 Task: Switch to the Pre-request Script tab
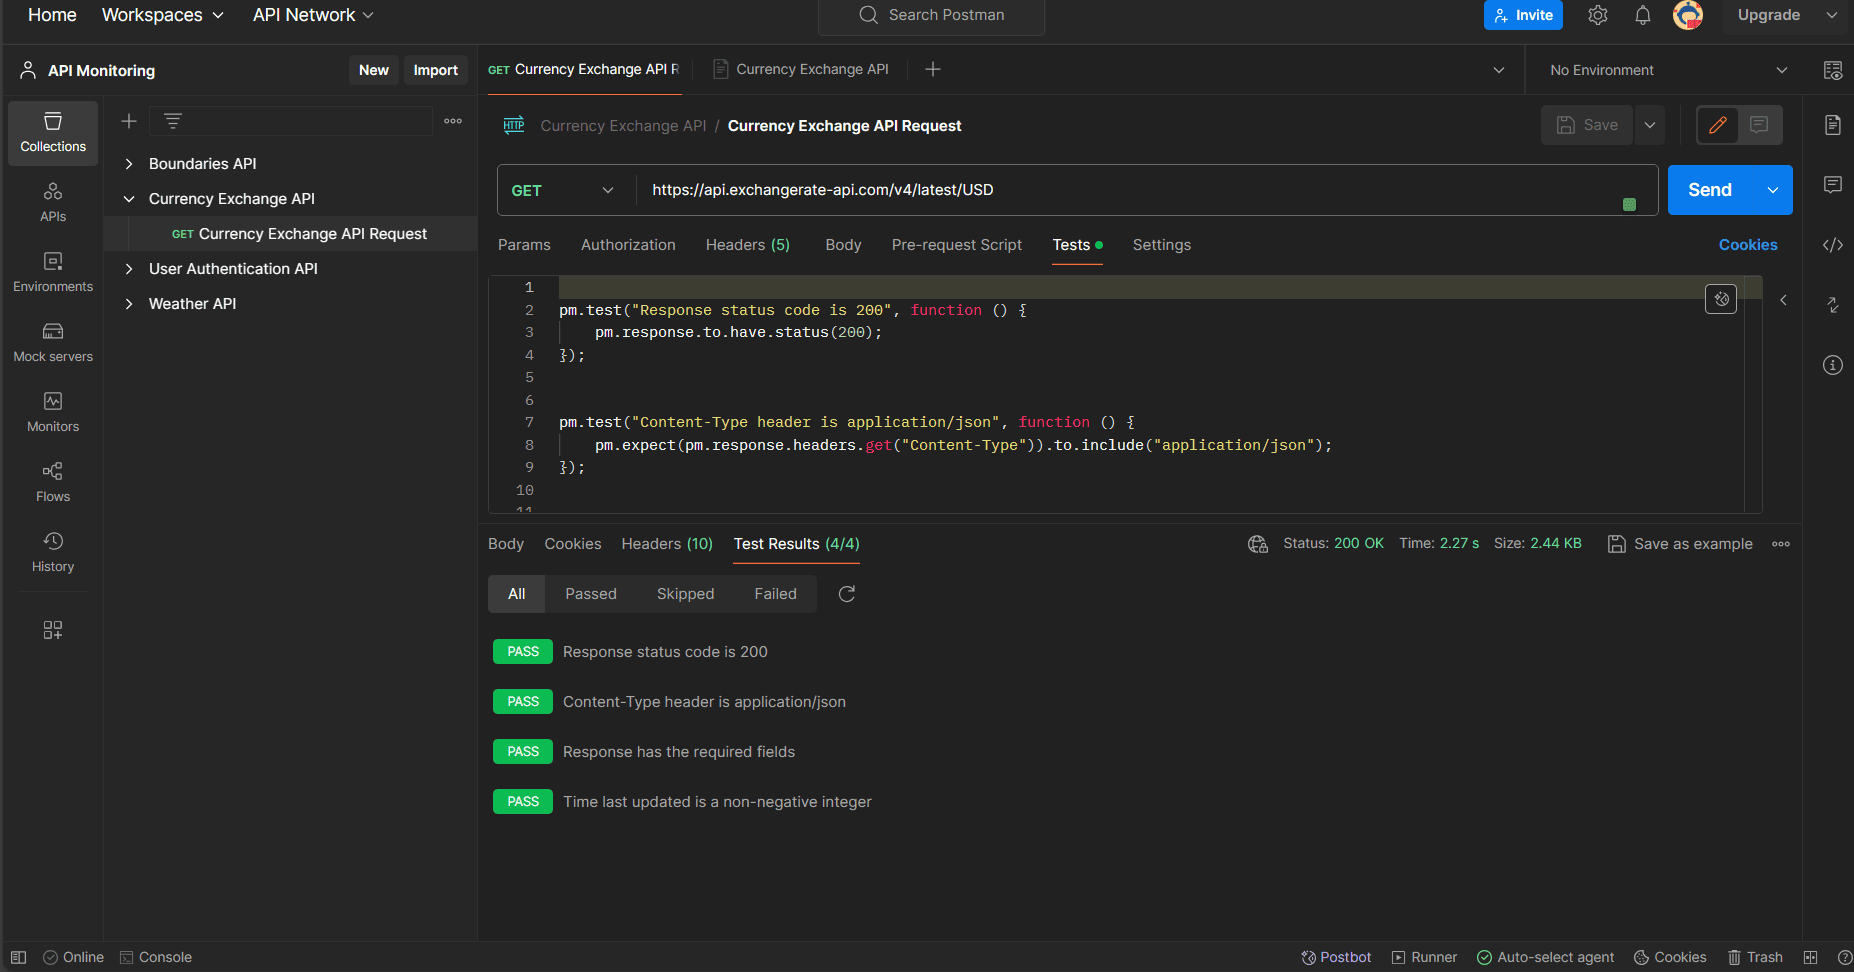click(957, 245)
